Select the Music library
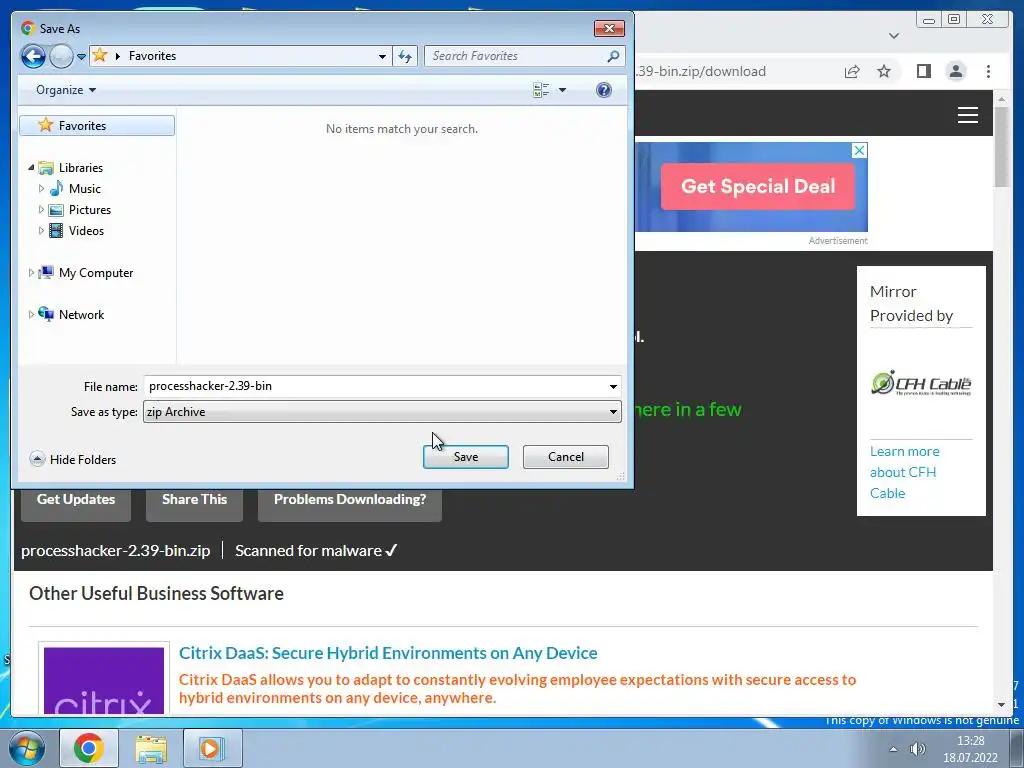The image size is (1024, 768). pyautogui.click(x=84, y=189)
